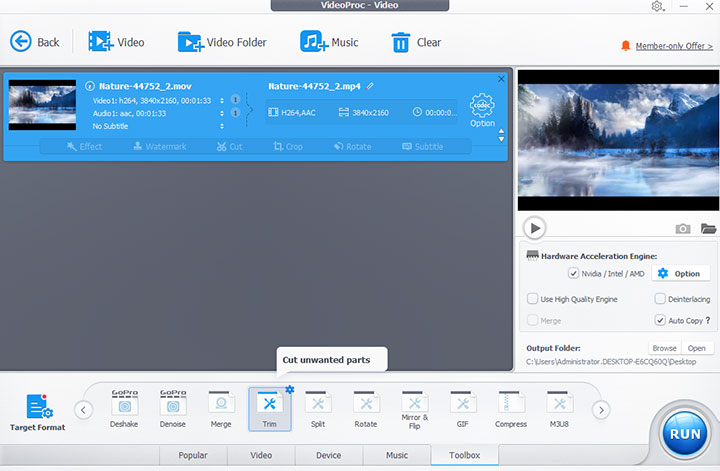Select the Merge tool in toolbox
The image size is (720, 471).
221,409
